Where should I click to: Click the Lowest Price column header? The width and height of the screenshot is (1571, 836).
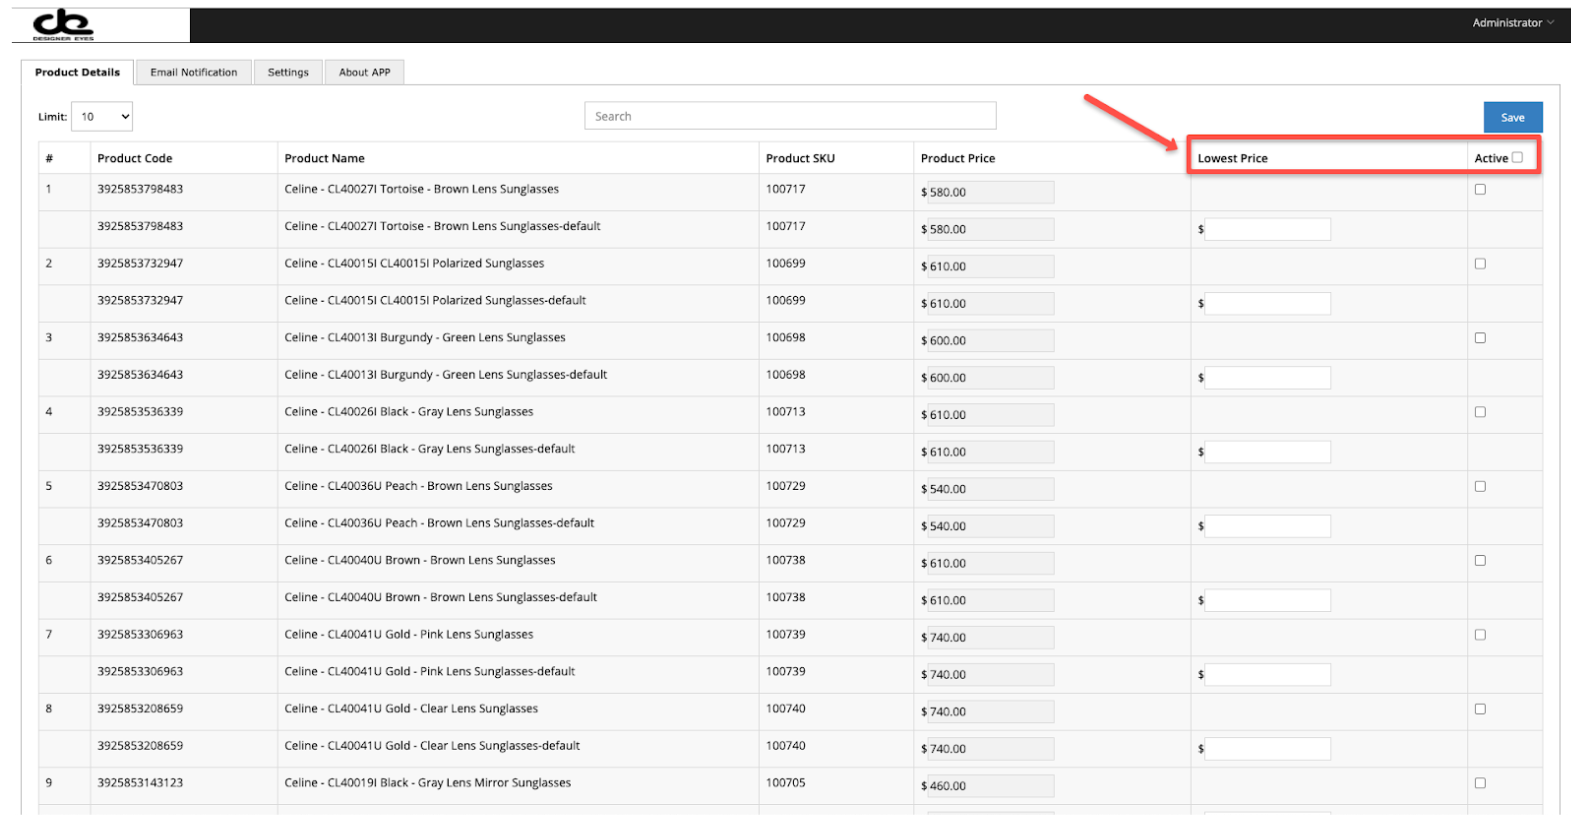pyautogui.click(x=1232, y=159)
